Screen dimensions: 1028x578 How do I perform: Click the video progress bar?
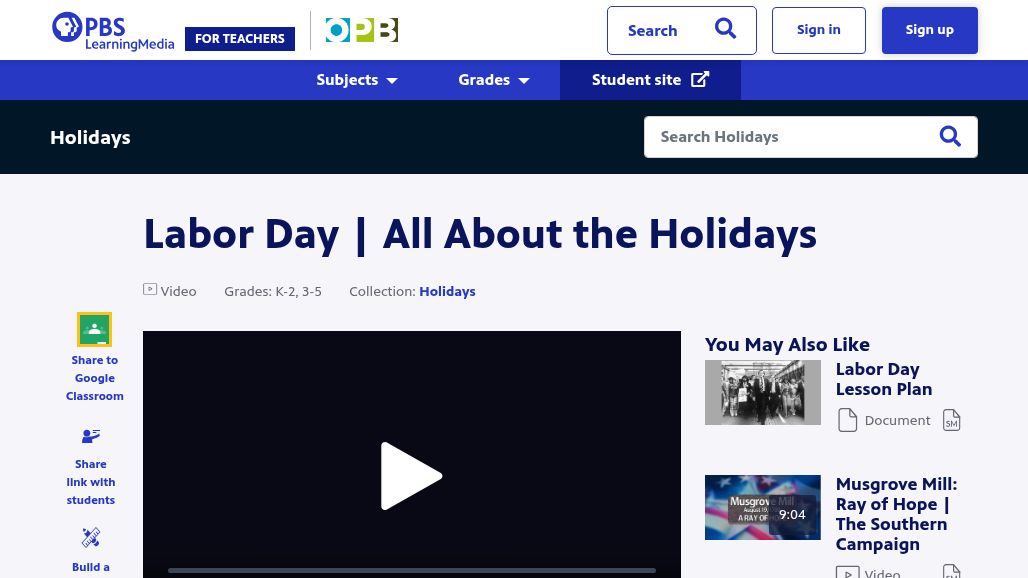coord(412,571)
